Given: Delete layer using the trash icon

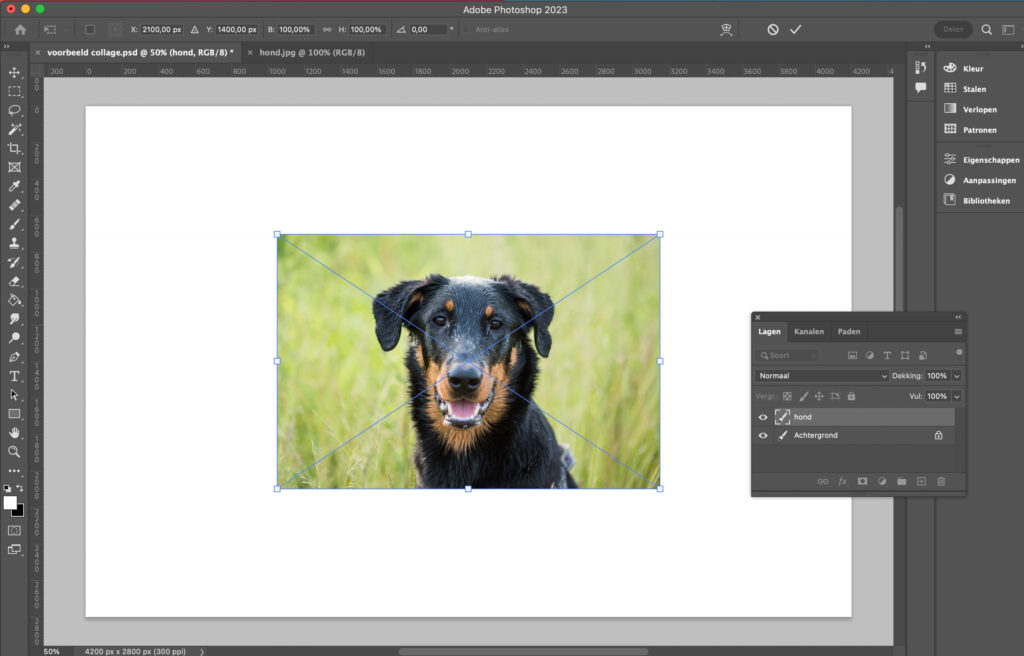Looking at the screenshot, I should (941, 481).
